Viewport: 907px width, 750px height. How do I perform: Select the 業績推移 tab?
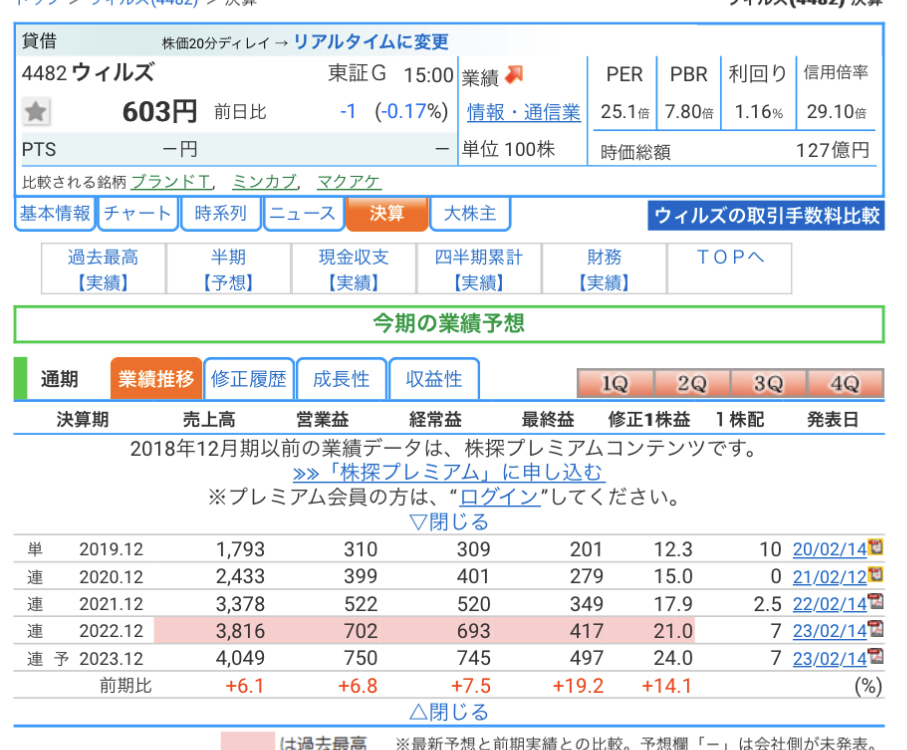click(156, 379)
